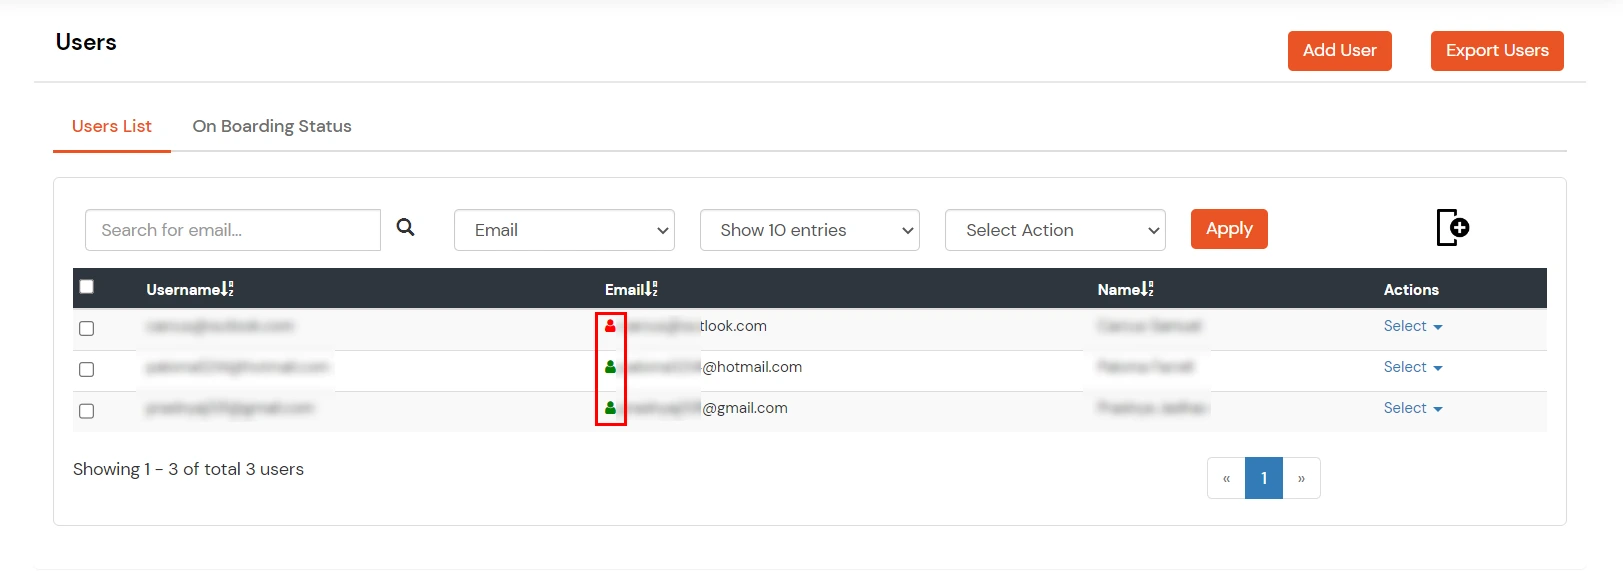Click the green user icon beside @hotmail.com
The image size is (1623, 571).
(x=610, y=367)
